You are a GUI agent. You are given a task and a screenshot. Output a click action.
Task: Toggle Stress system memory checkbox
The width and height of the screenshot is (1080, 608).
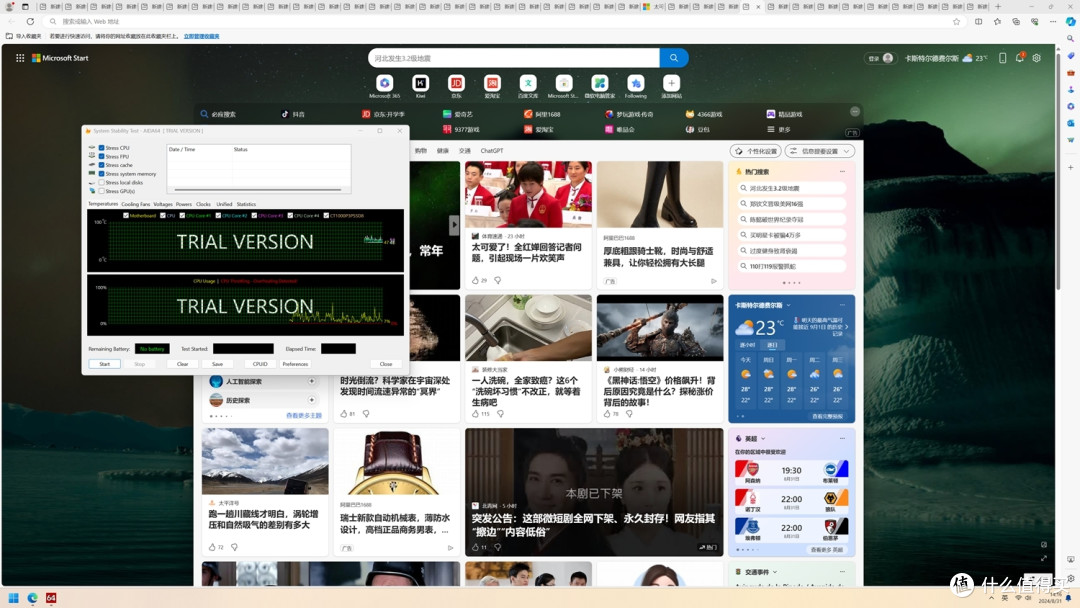101,174
